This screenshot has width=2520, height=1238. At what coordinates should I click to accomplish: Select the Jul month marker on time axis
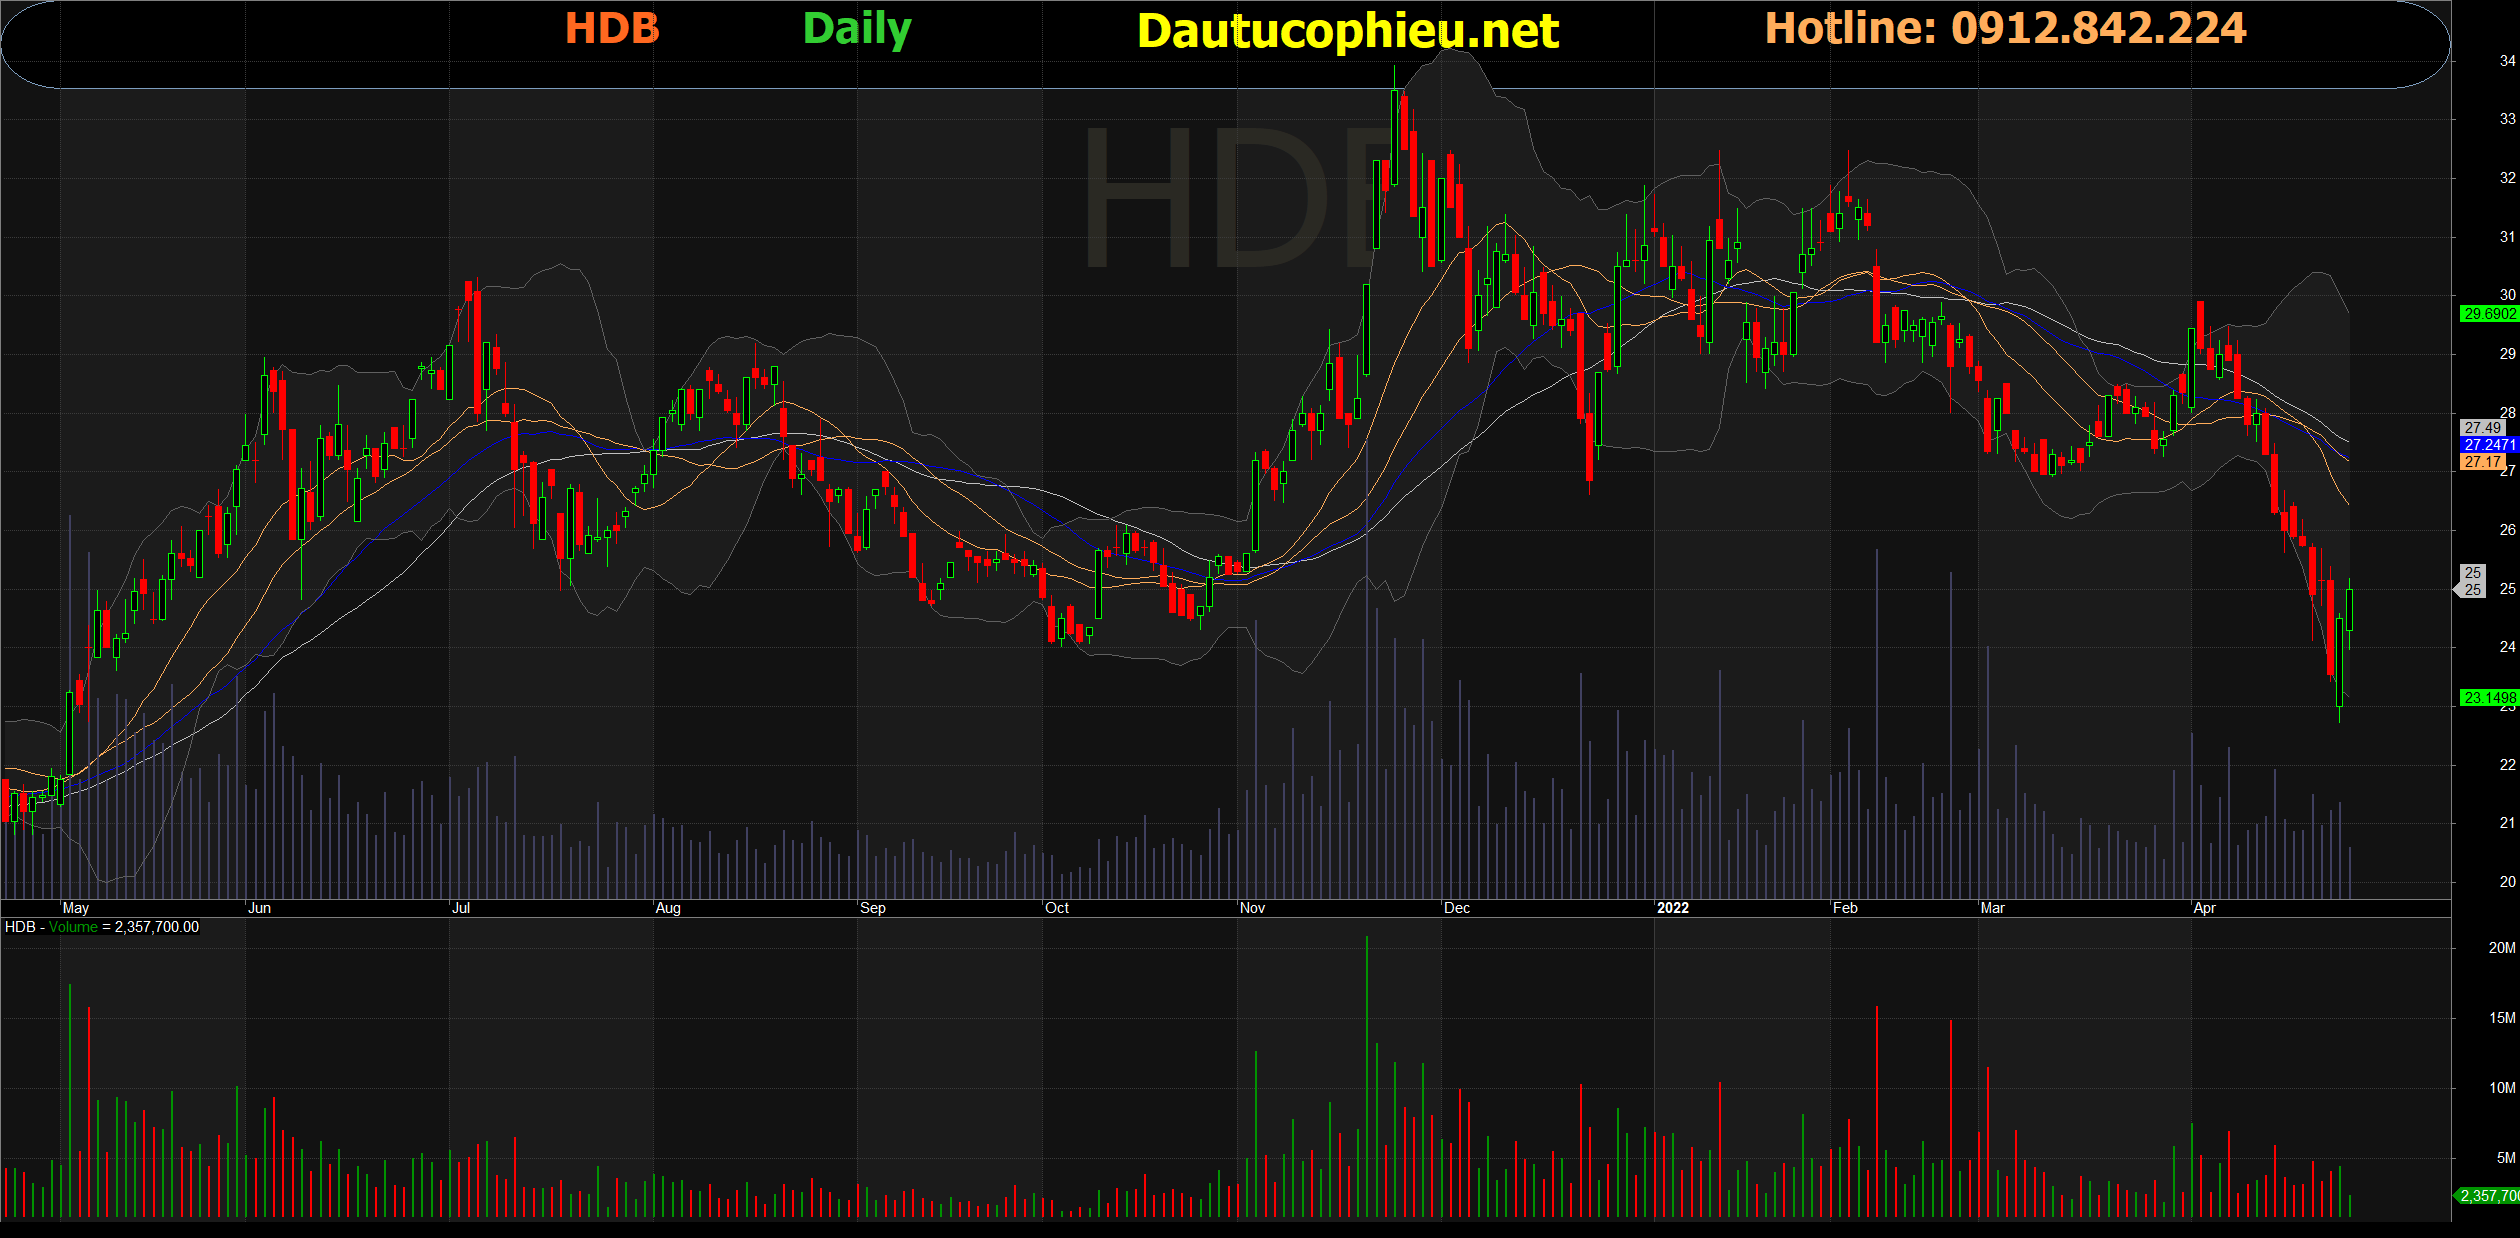[460, 908]
